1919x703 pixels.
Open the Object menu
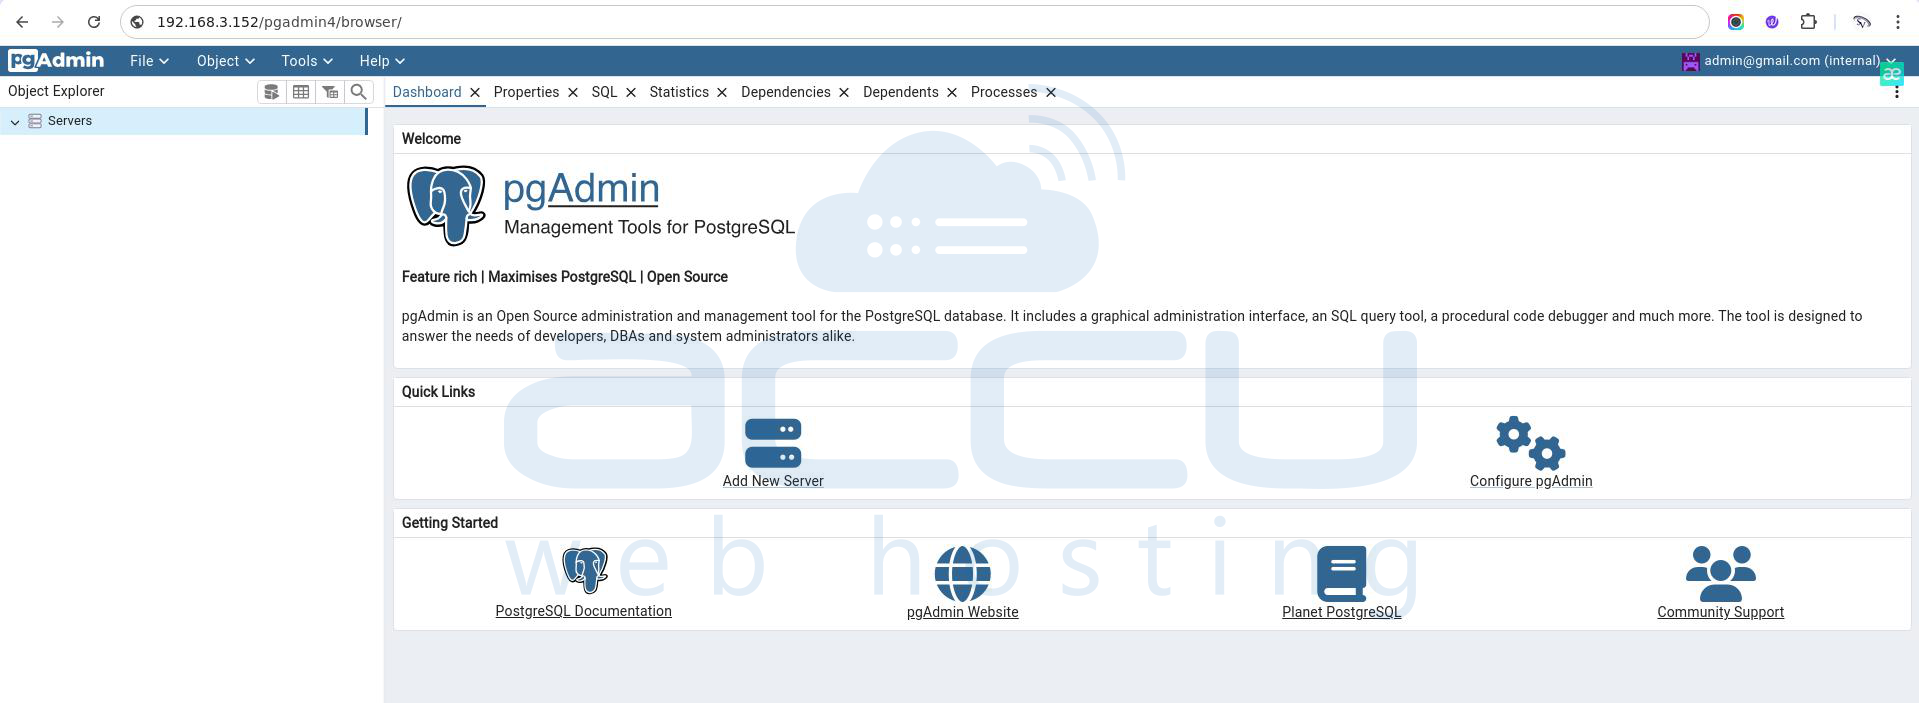click(x=225, y=61)
